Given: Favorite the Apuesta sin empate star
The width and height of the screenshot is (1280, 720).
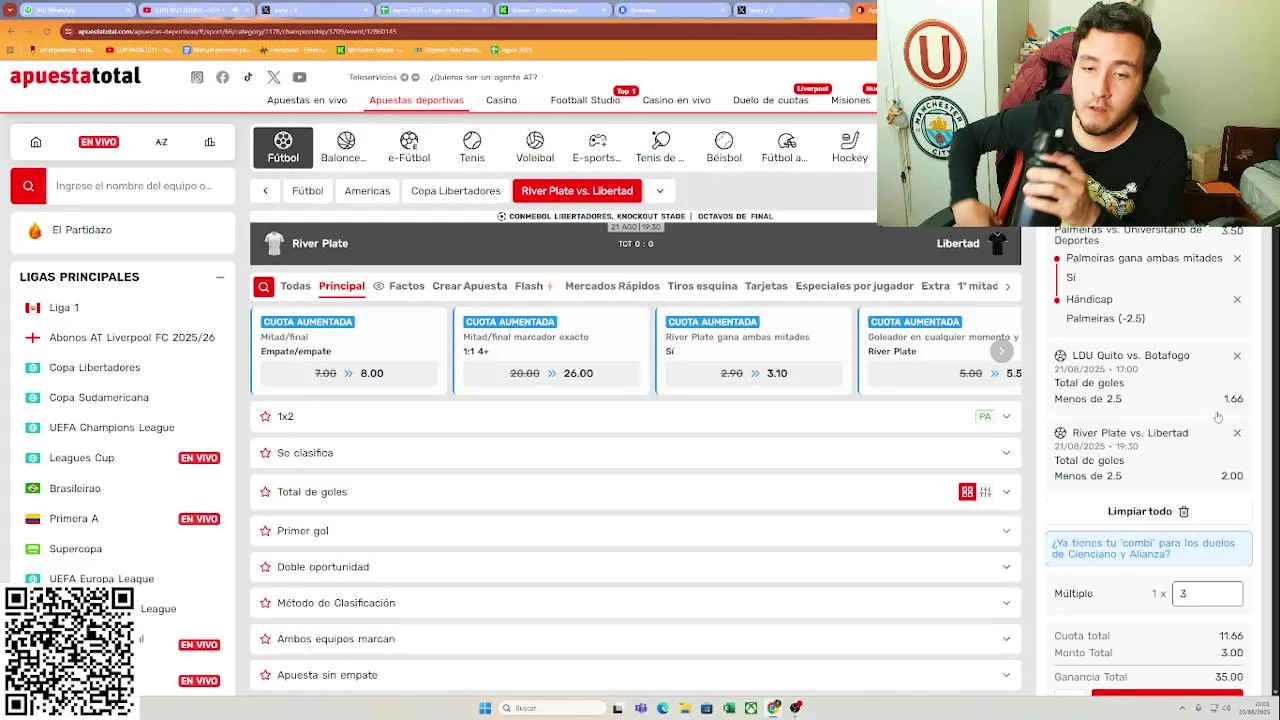Looking at the screenshot, I should click(265, 675).
